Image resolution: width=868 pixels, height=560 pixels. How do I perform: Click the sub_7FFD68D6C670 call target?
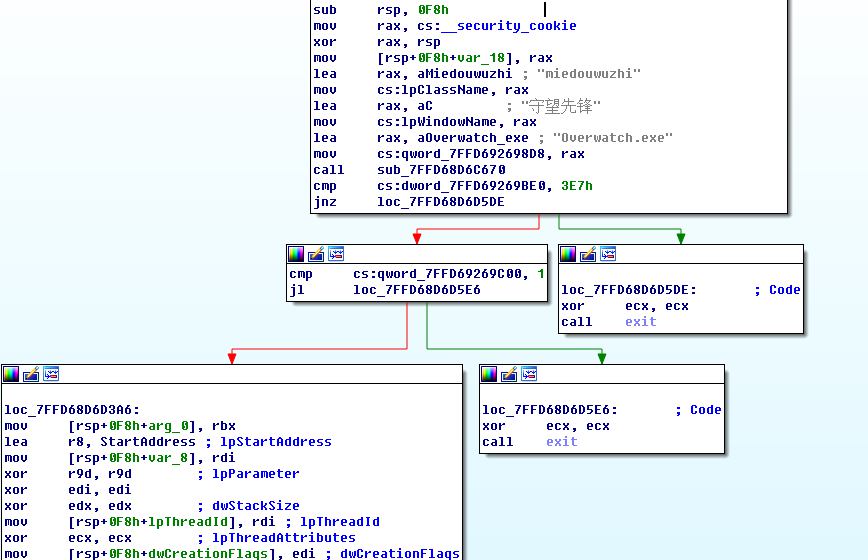coord(440,170)
